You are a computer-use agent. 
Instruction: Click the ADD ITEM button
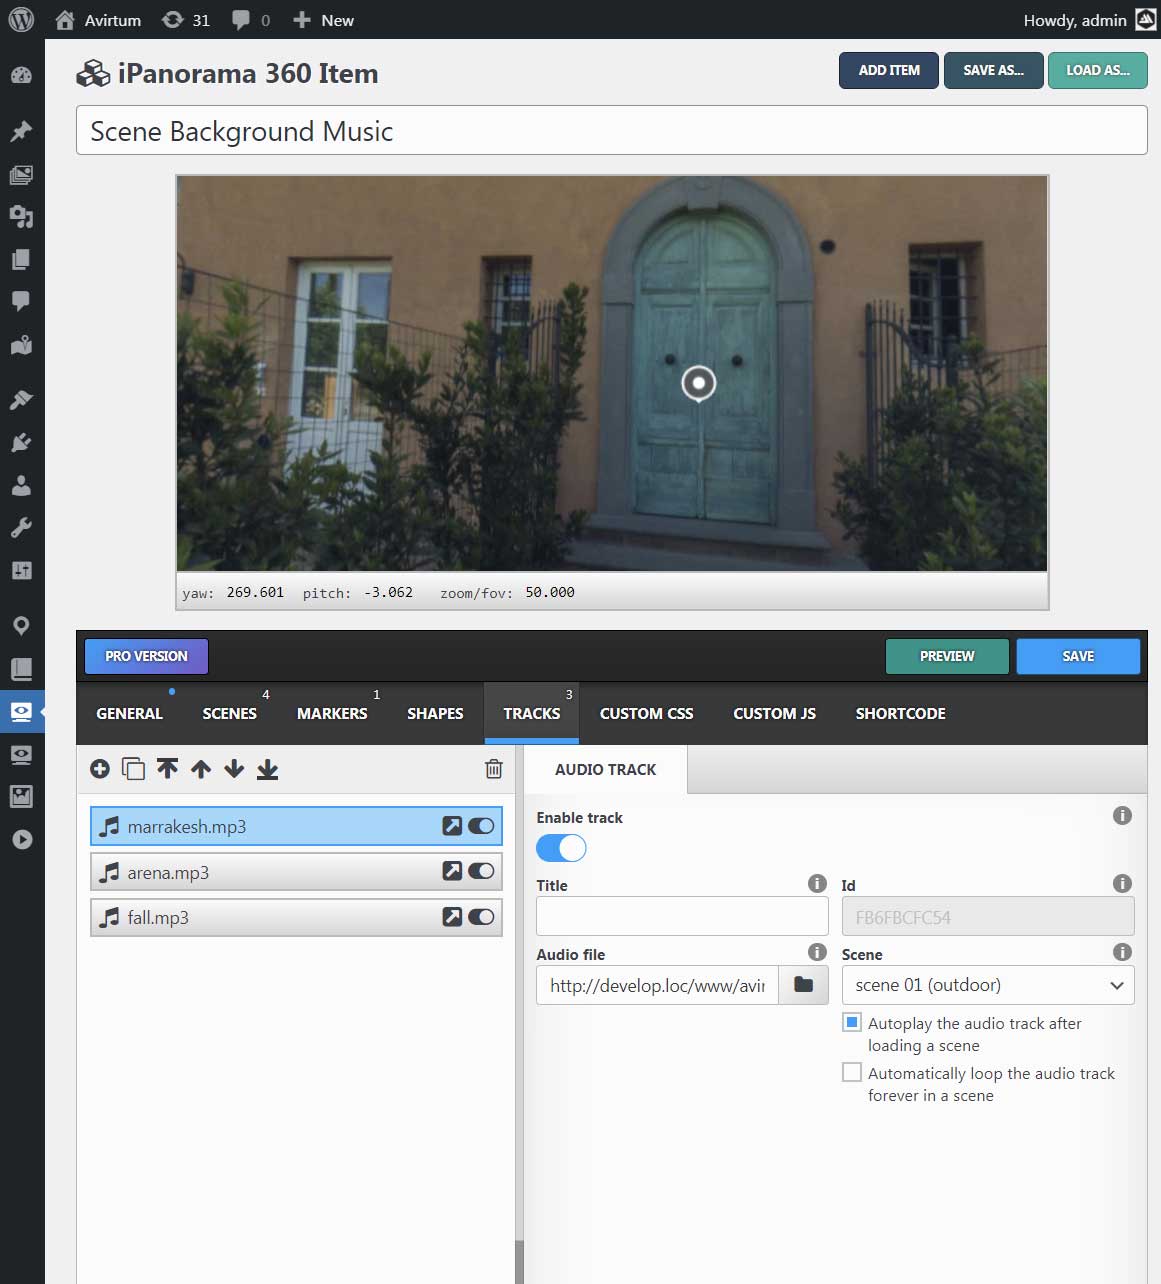pyautogui.click(x=889, y=70)
